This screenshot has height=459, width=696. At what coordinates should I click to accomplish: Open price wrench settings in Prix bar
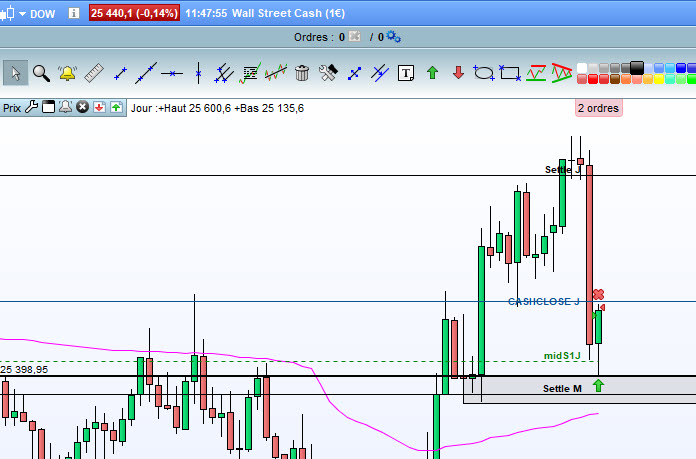coord(32,107)
